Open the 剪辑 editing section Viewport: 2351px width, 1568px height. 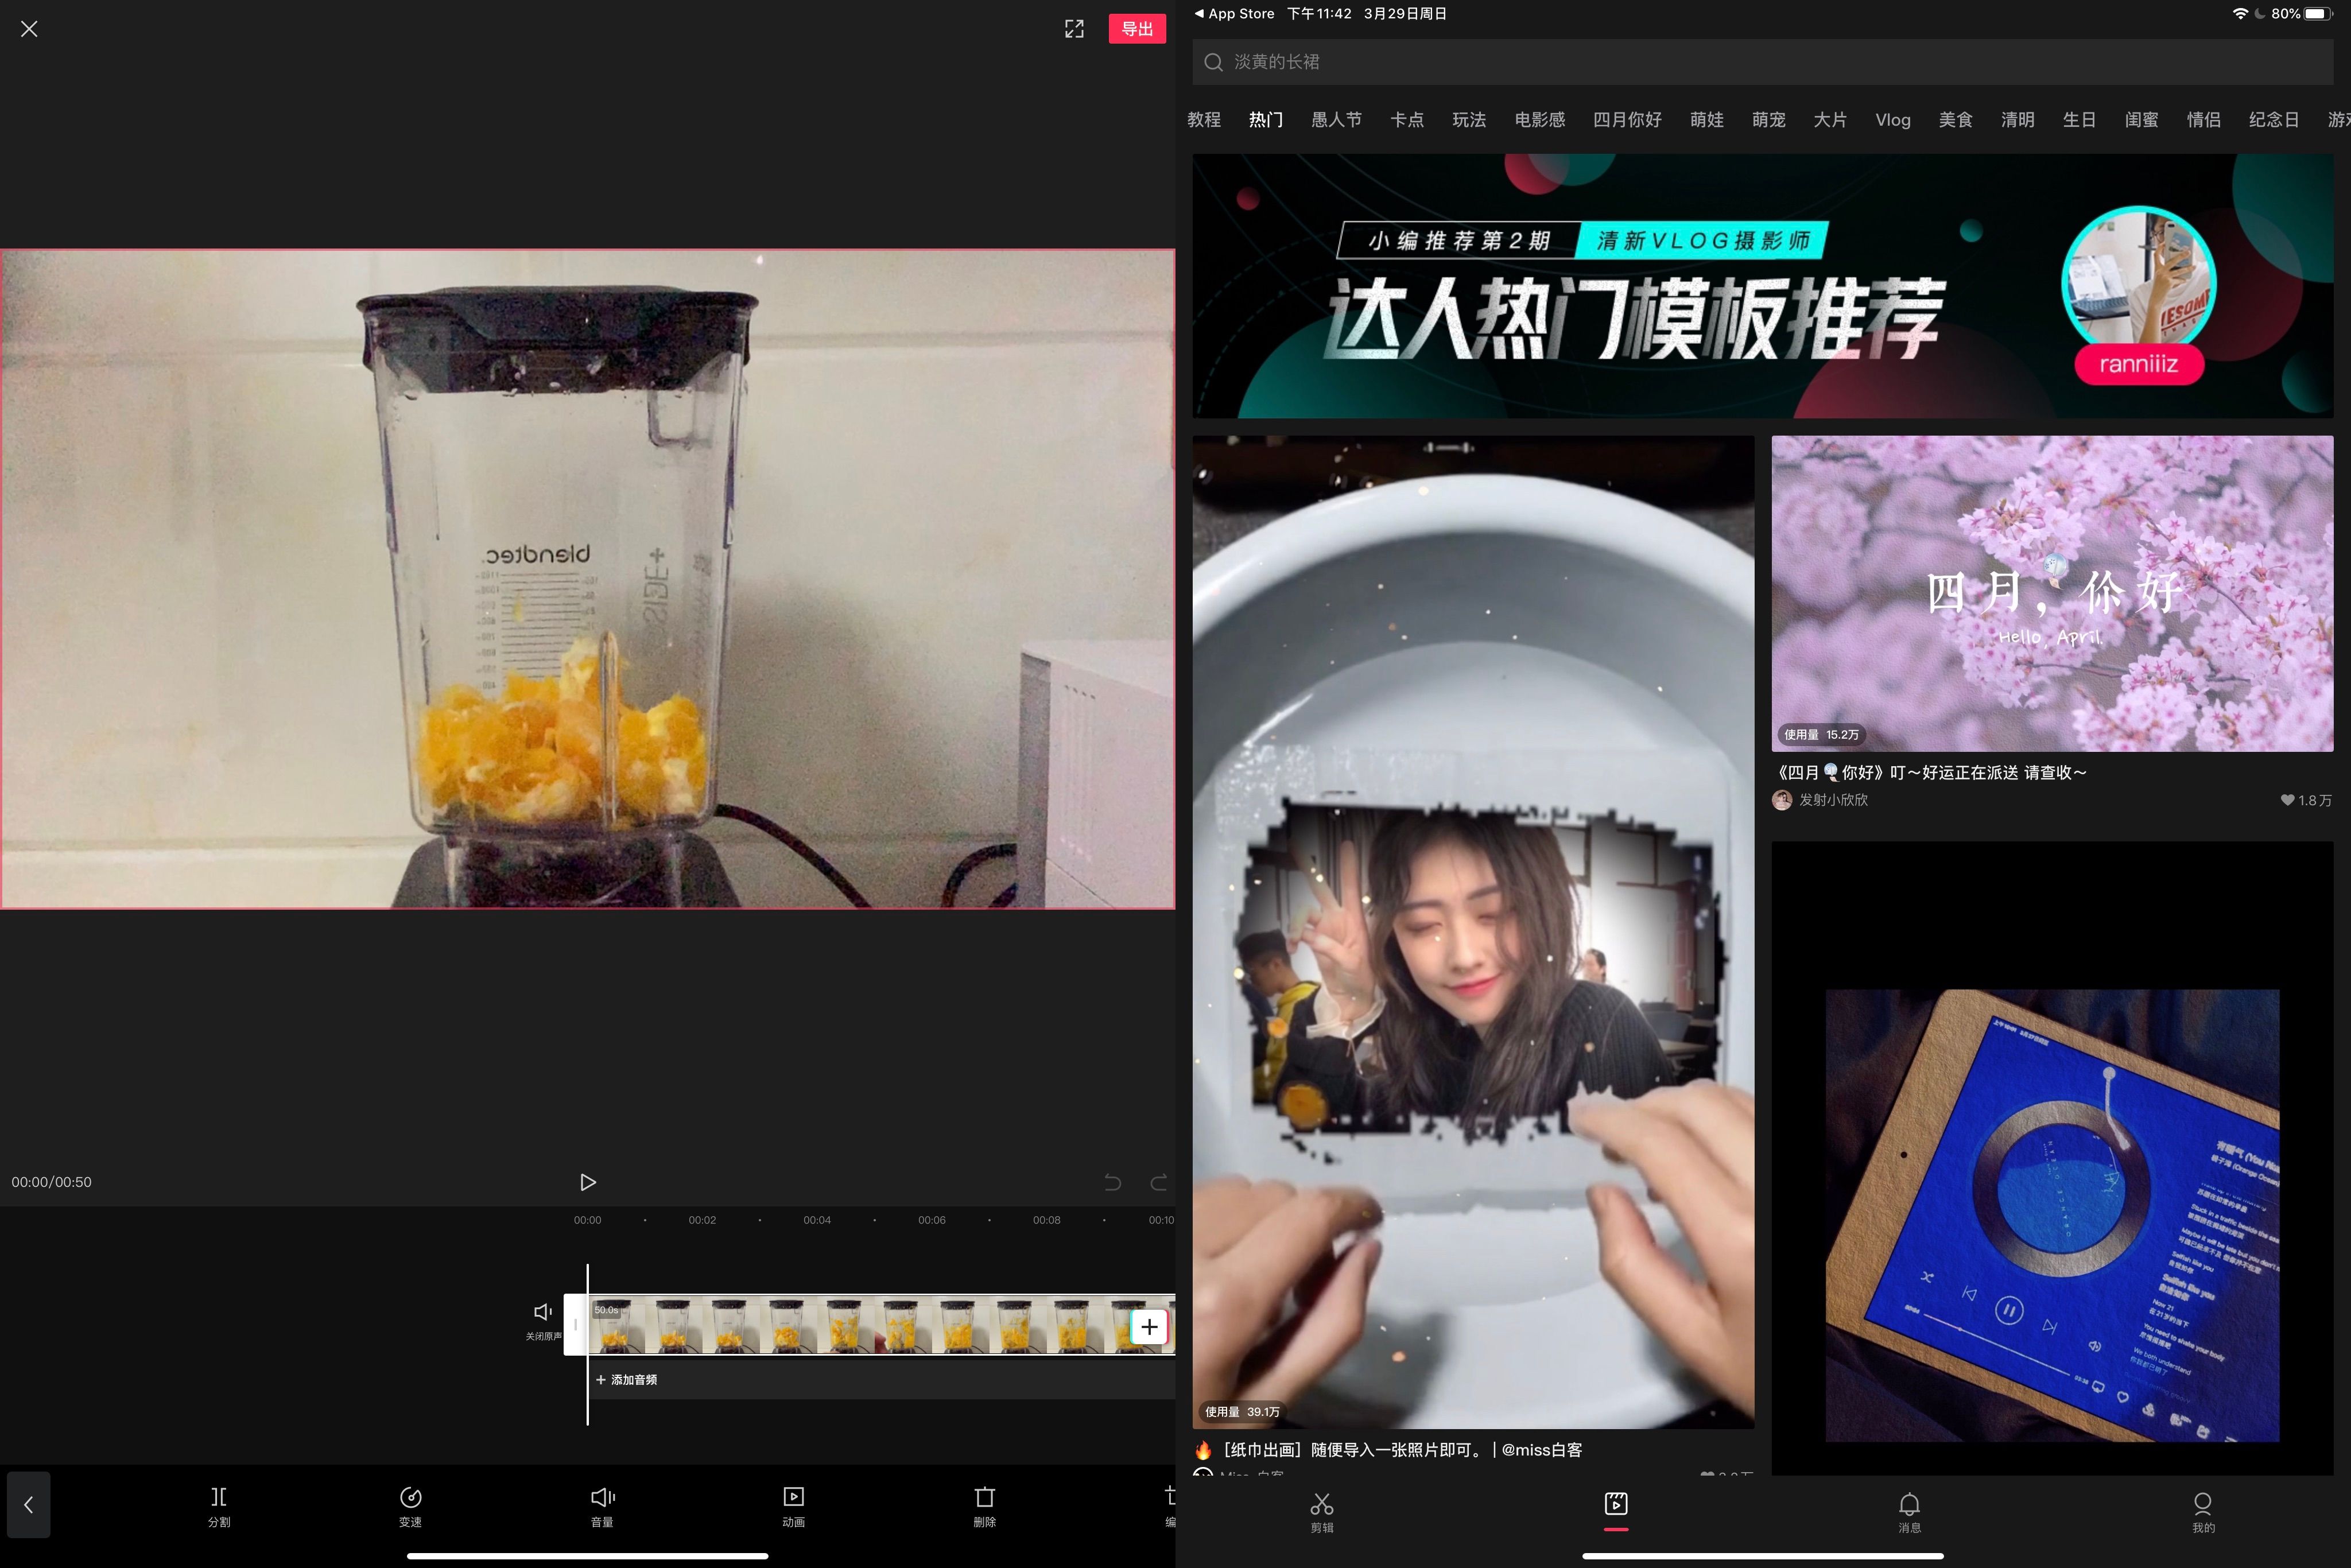pyautogui.click(x=1322, y=1512)
